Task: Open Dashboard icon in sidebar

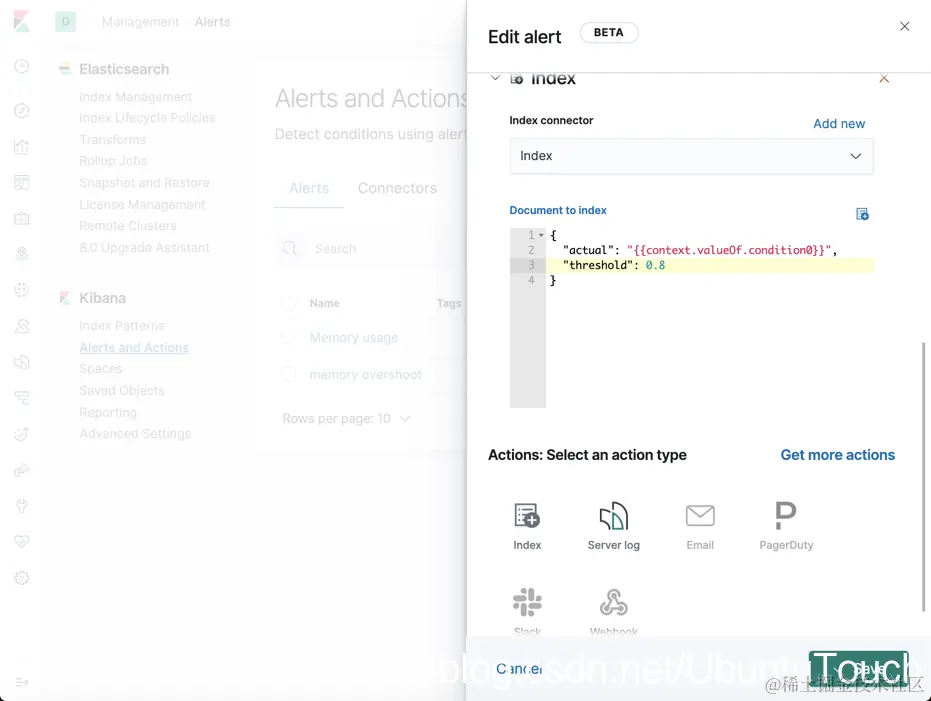Action: tap(21, 183)
